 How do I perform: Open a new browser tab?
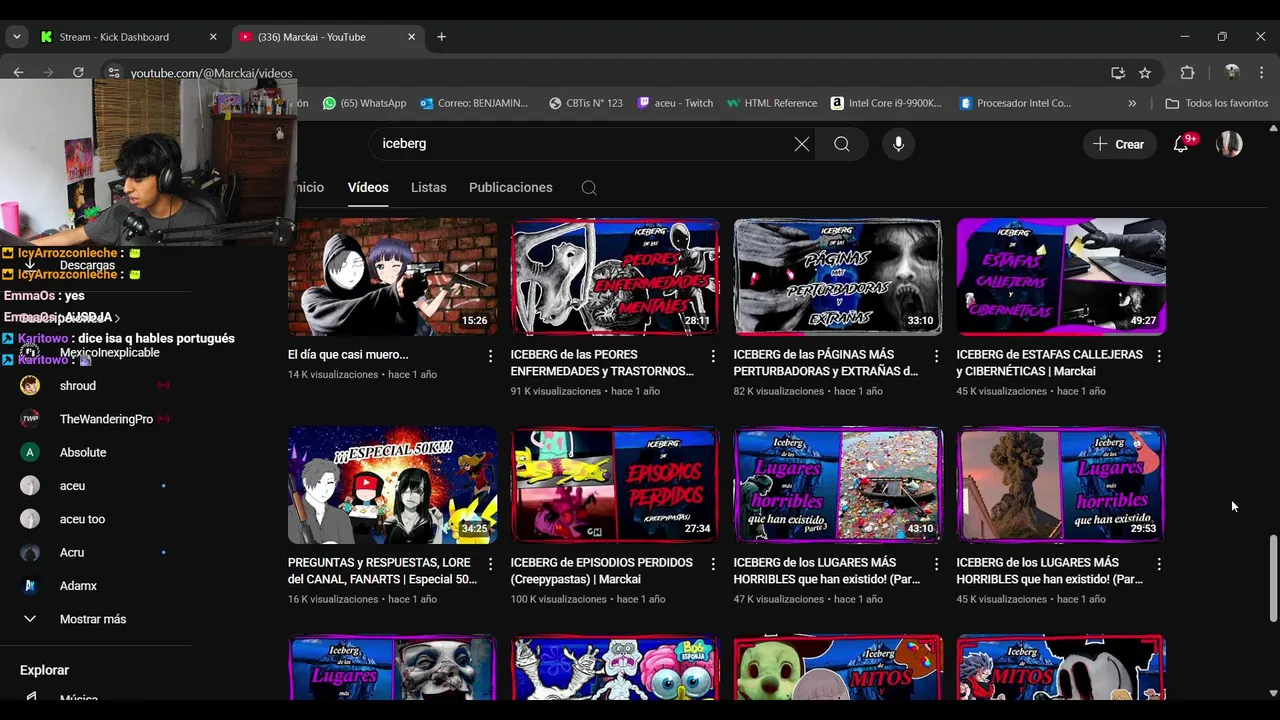tap(441, 37)
